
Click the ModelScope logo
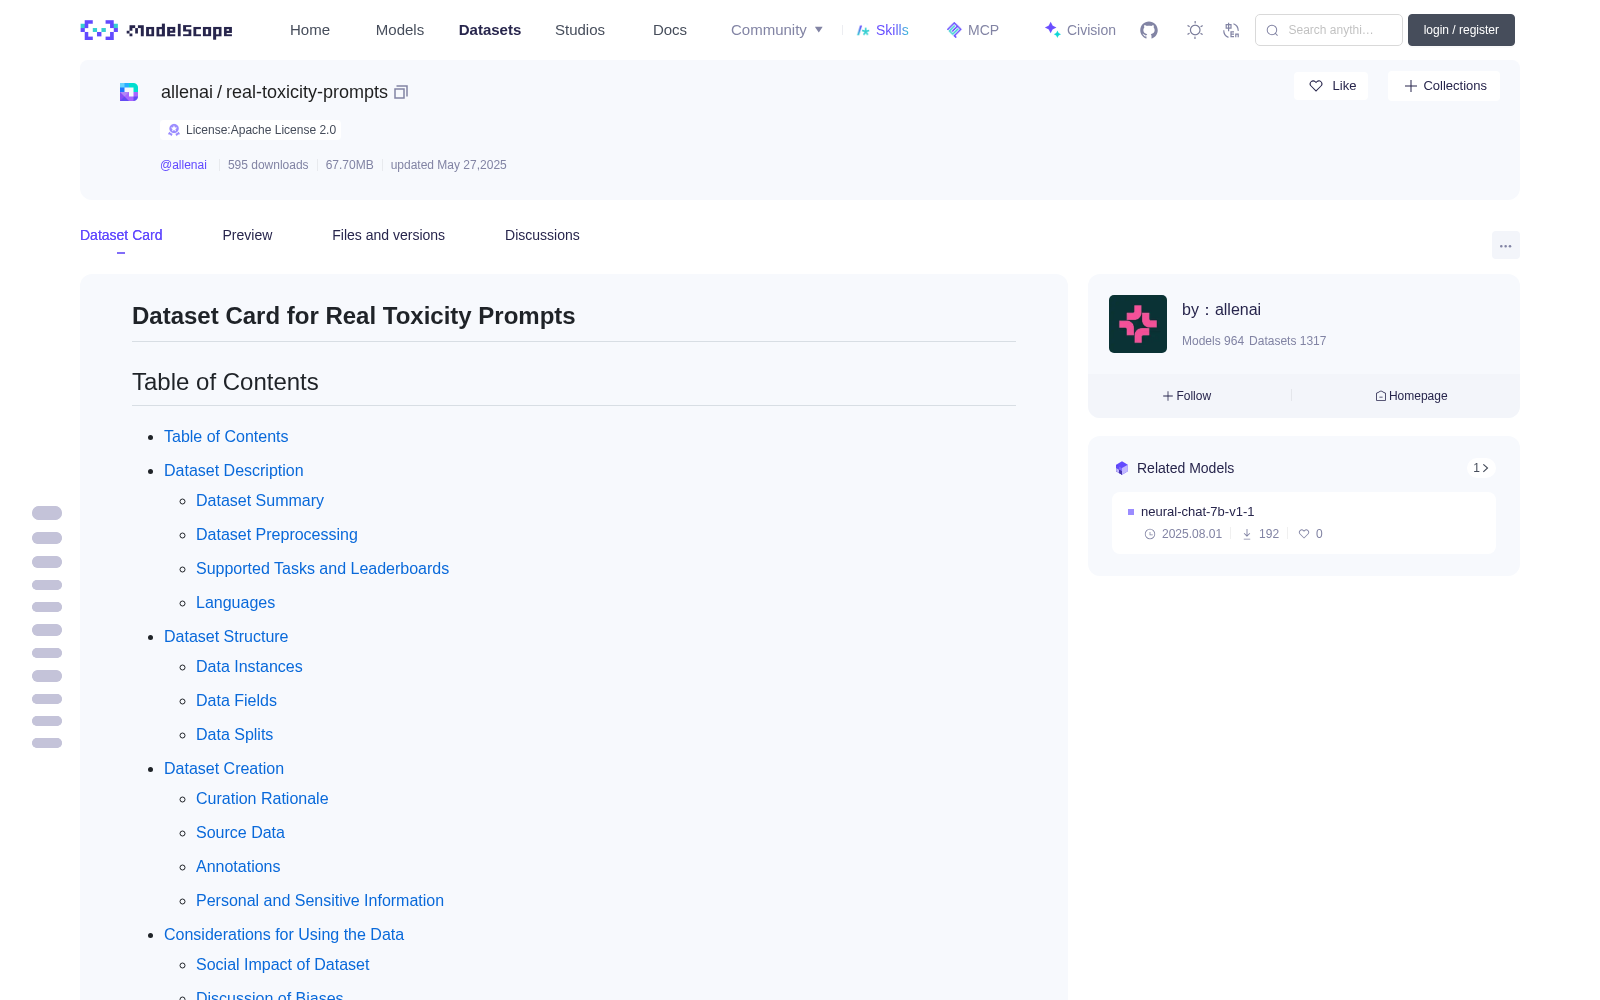point(156,30)
